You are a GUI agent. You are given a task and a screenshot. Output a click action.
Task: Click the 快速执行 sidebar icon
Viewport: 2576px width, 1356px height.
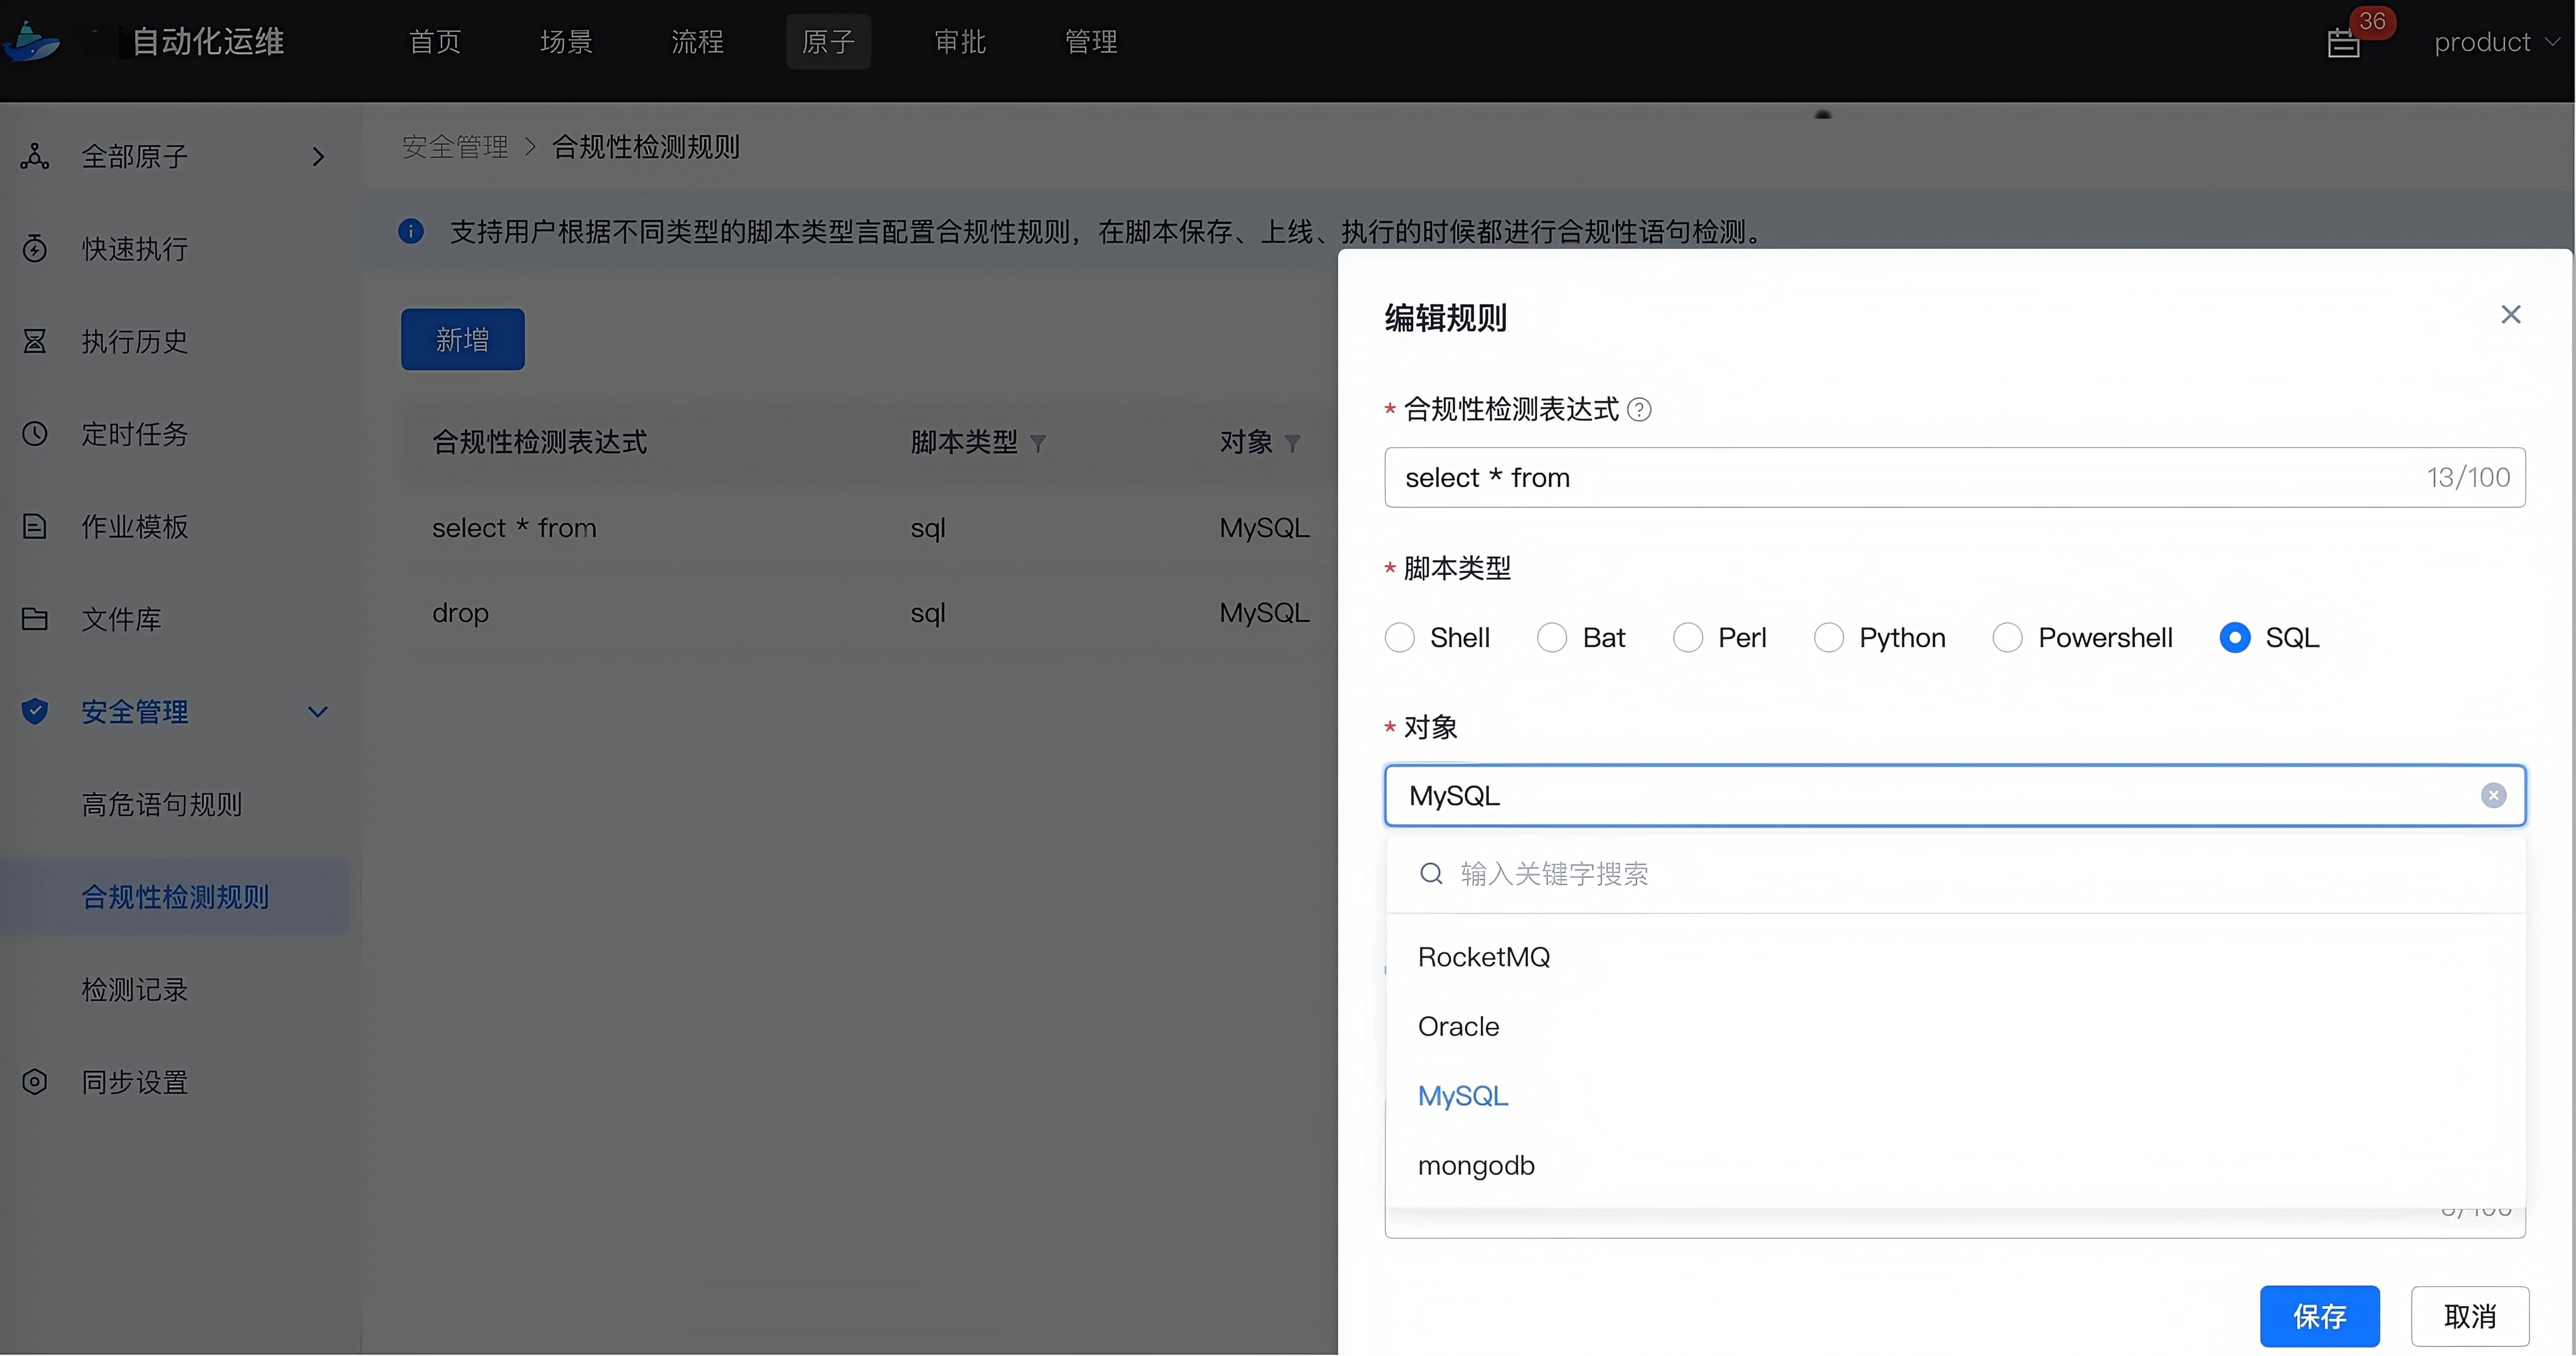(35, 249)
